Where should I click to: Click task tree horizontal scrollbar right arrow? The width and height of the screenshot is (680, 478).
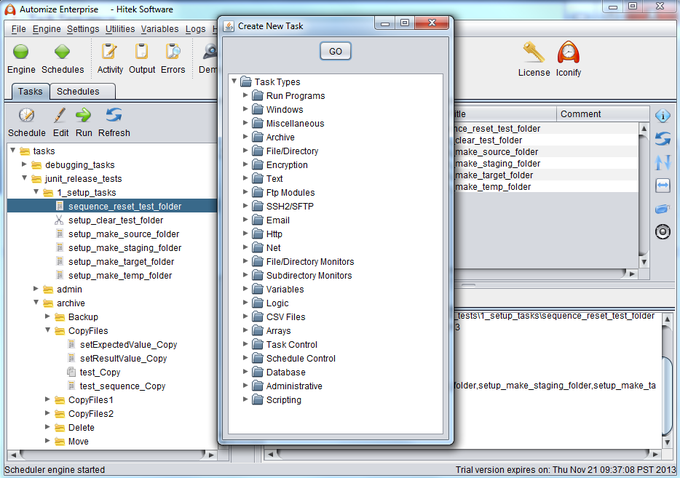[211, 455]
